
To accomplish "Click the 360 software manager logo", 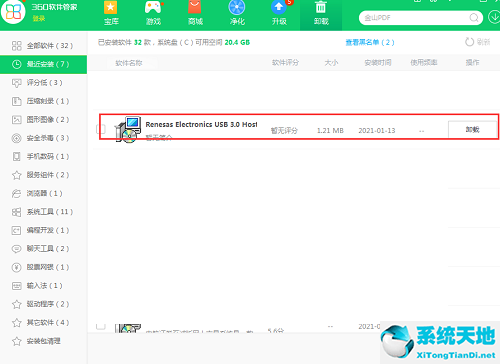I will [x=13, y=12].
